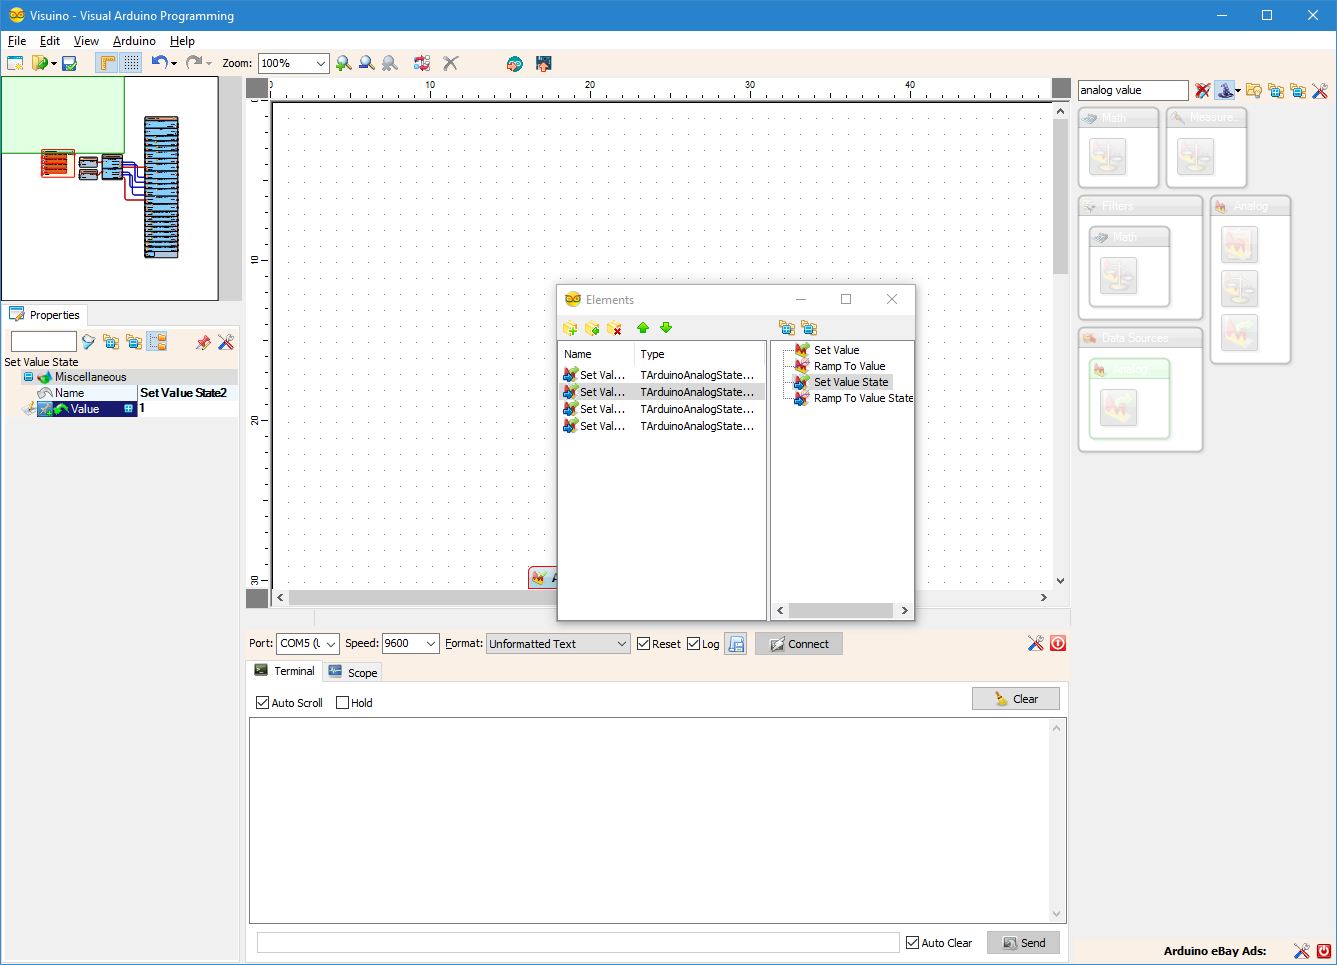The height and width of the screenshot is (965, 1337).
Task: Click the arrange components toolbar icon
Action: click(422, 63)
